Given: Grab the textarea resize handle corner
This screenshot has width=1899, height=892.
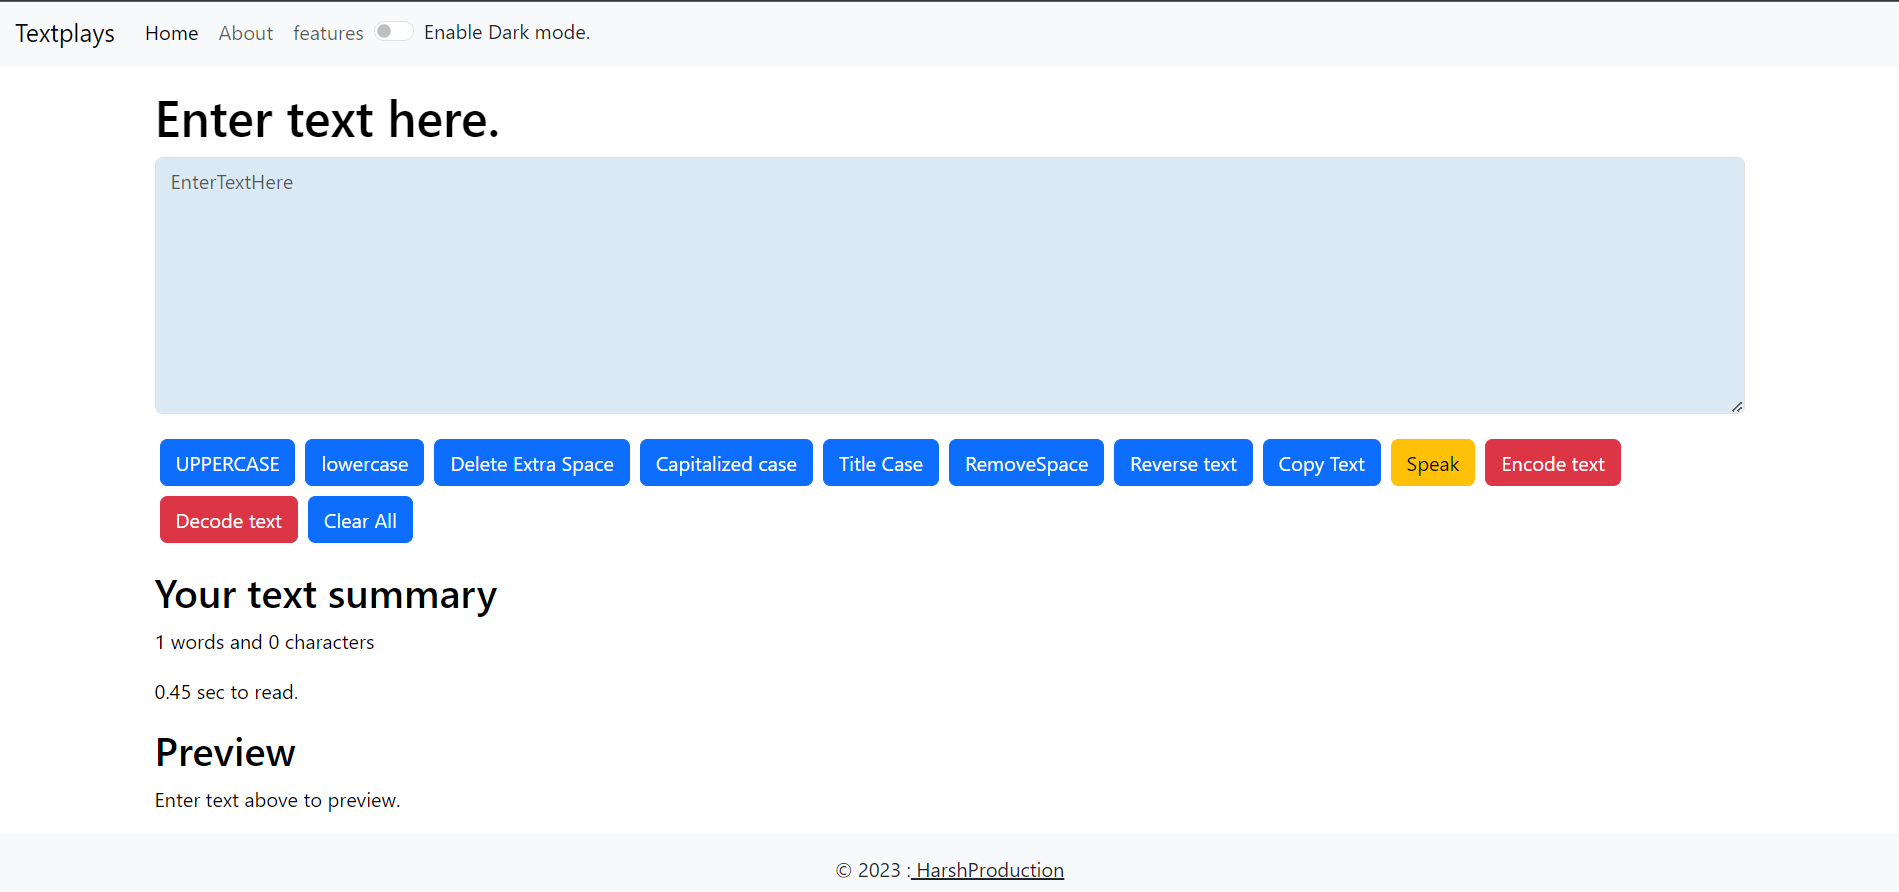Looking at the screenshot, I should (1737, 407).
